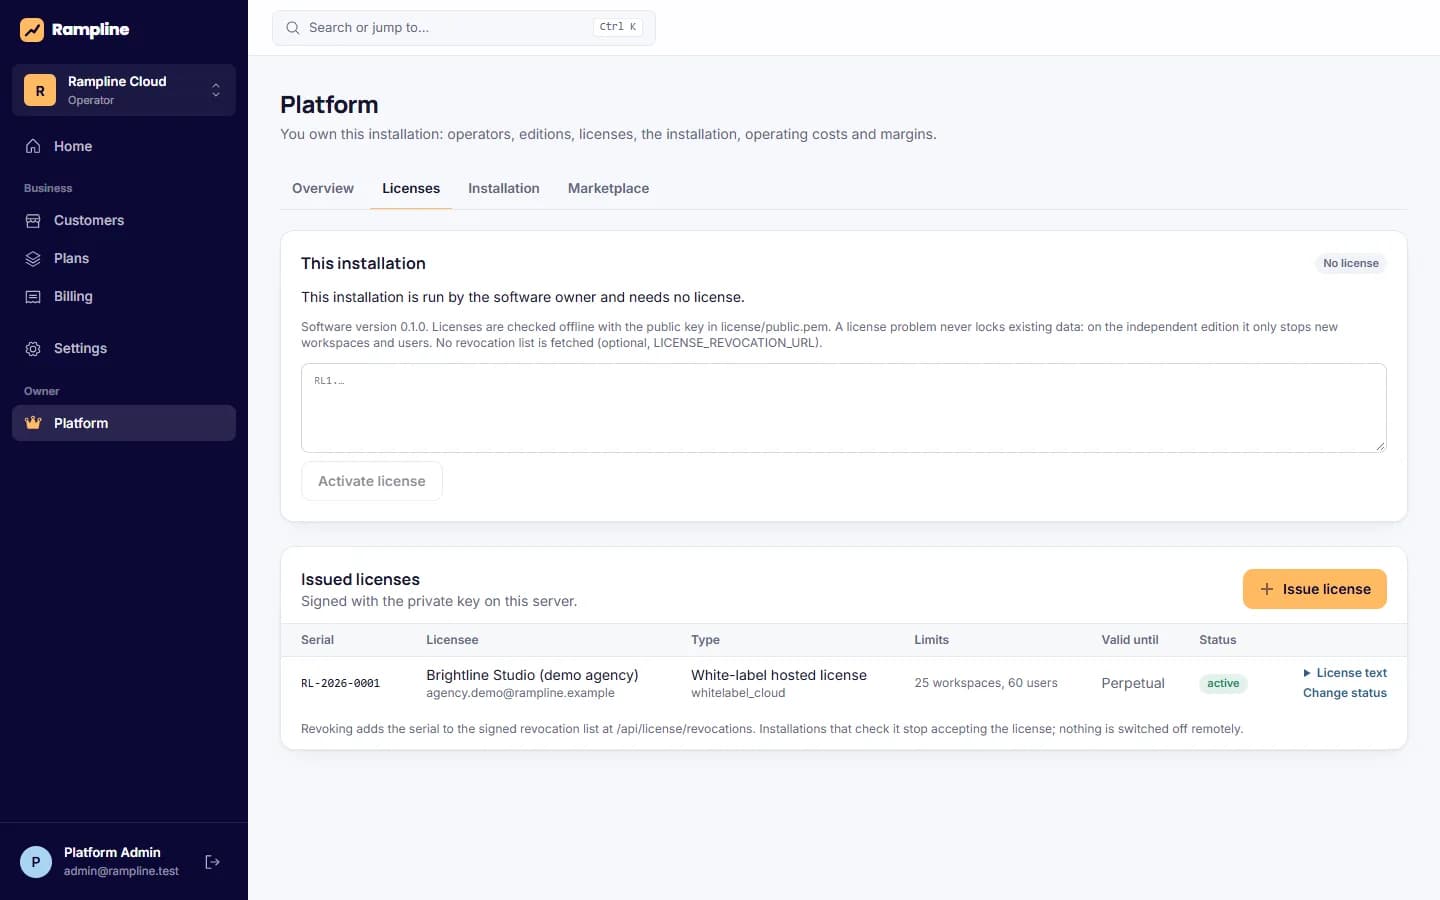This screenshot has height=900, width=1440.
Task: Open Customers in the sidebar
Action: [124, 220]
